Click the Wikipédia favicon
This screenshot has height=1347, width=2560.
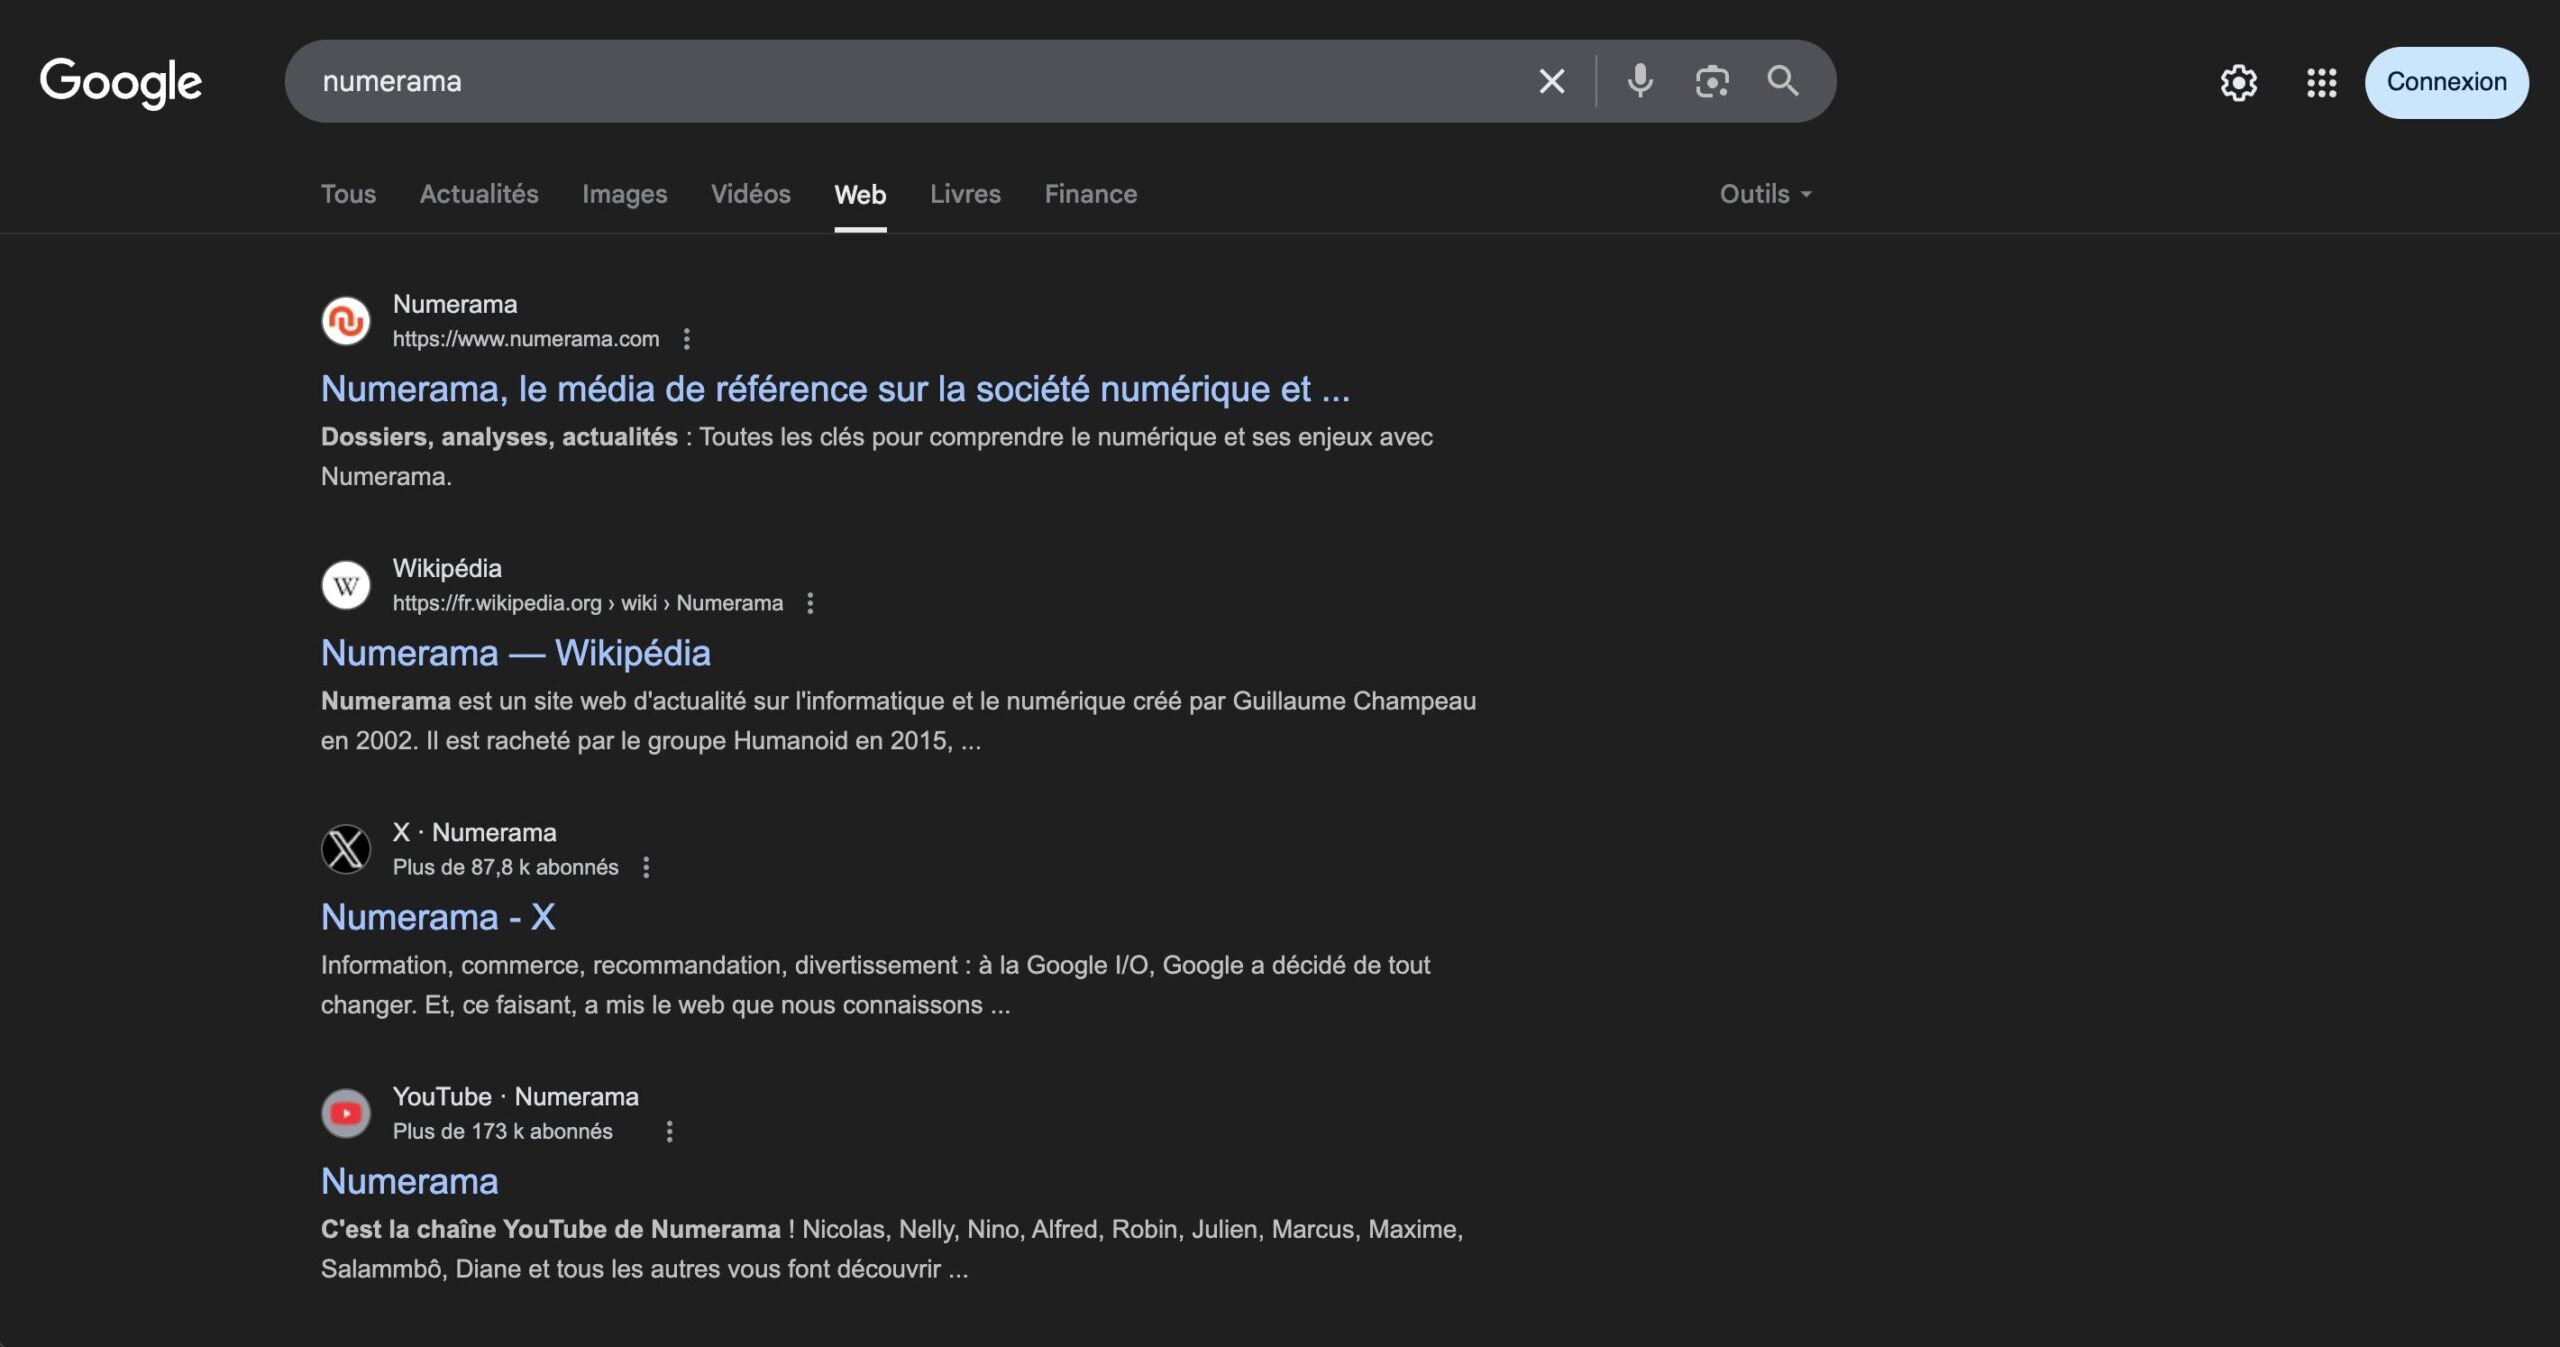coord(346,585)
